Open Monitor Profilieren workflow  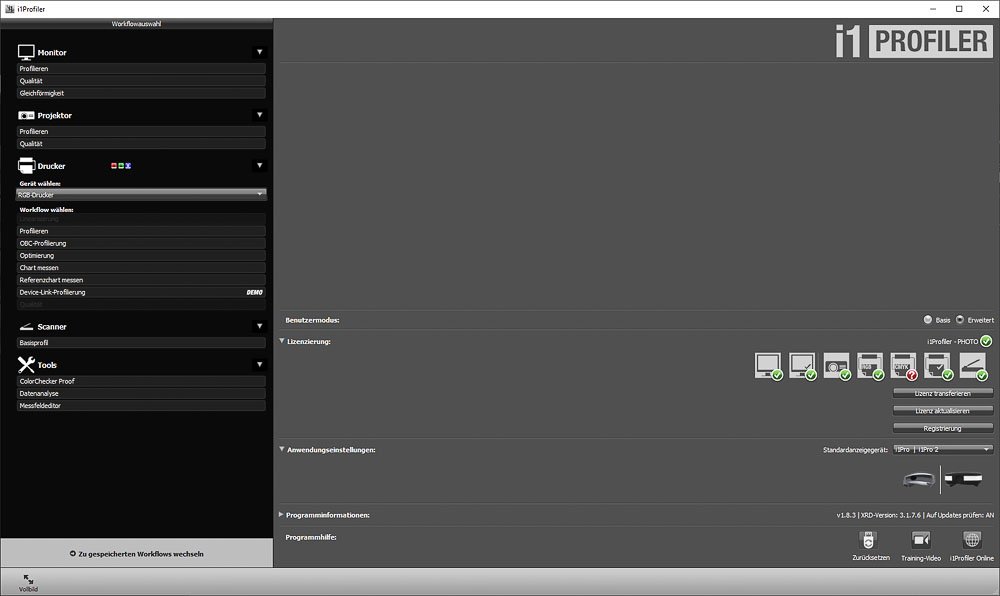141,68
